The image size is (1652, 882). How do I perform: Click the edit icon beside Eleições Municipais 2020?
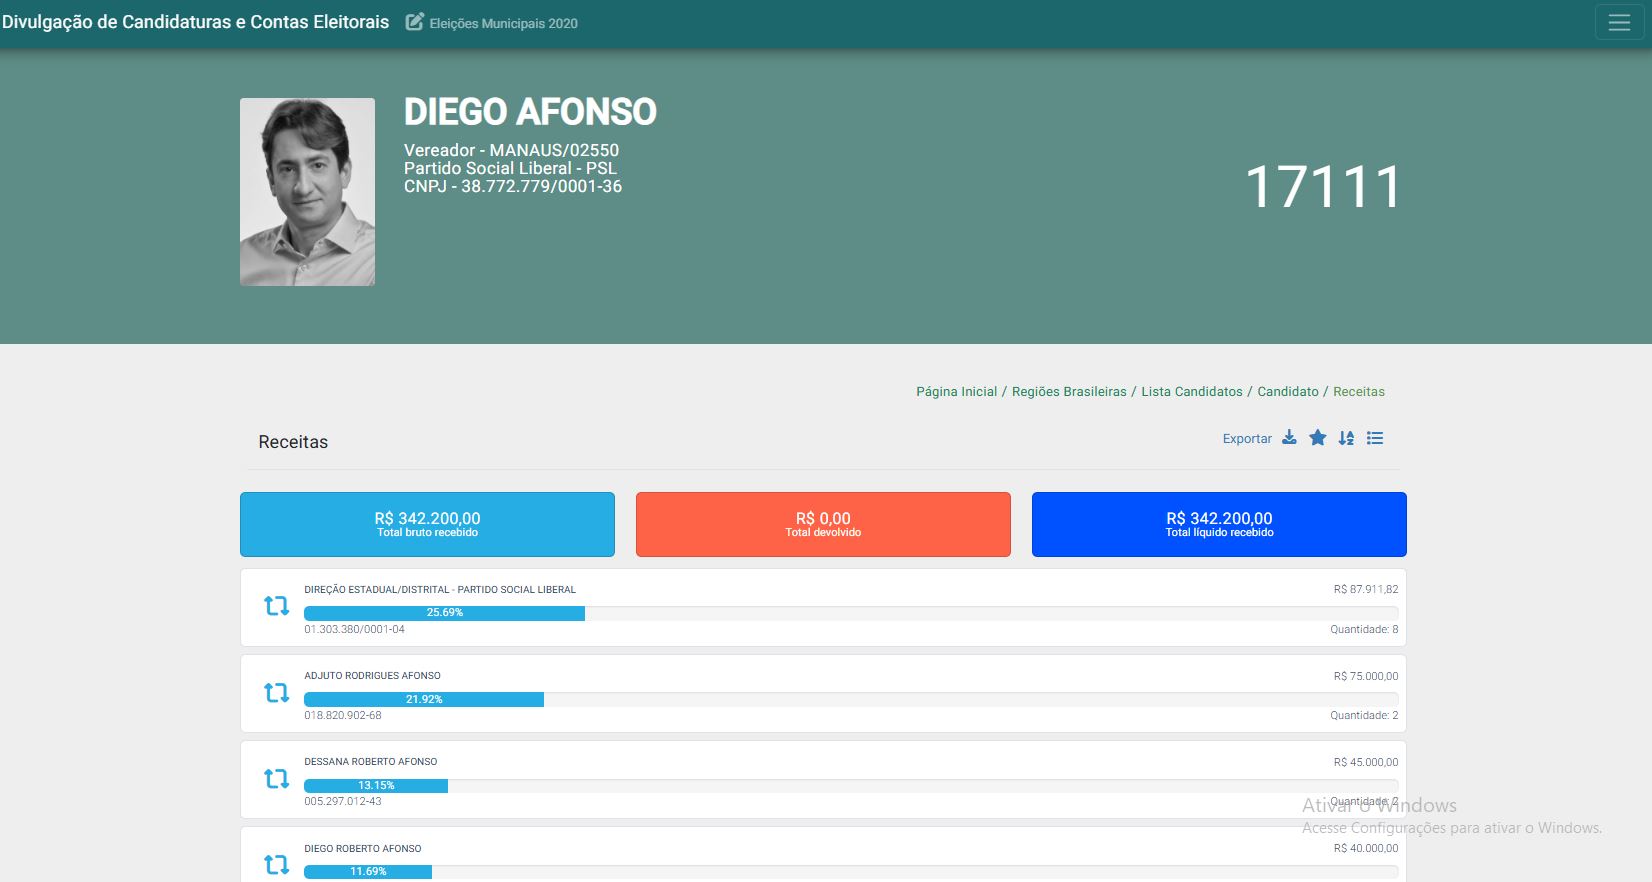tap(414, 22)
